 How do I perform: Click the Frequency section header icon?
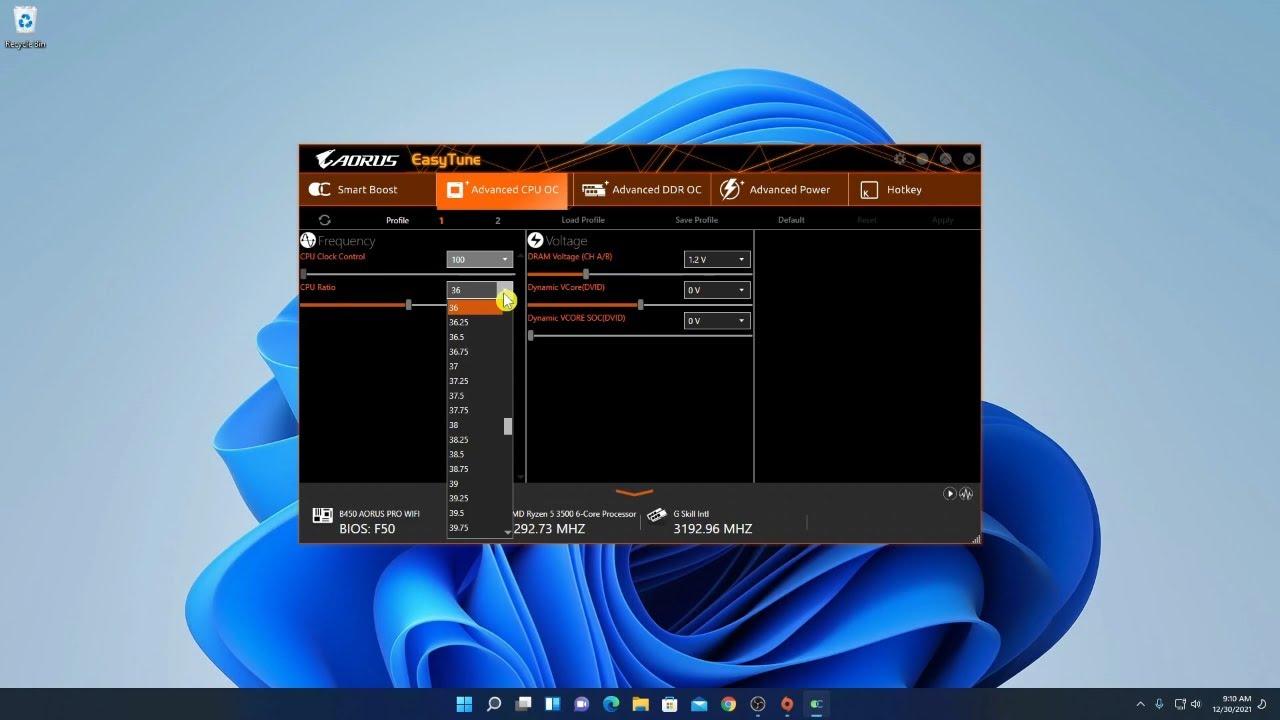click(x=308, y=240)
